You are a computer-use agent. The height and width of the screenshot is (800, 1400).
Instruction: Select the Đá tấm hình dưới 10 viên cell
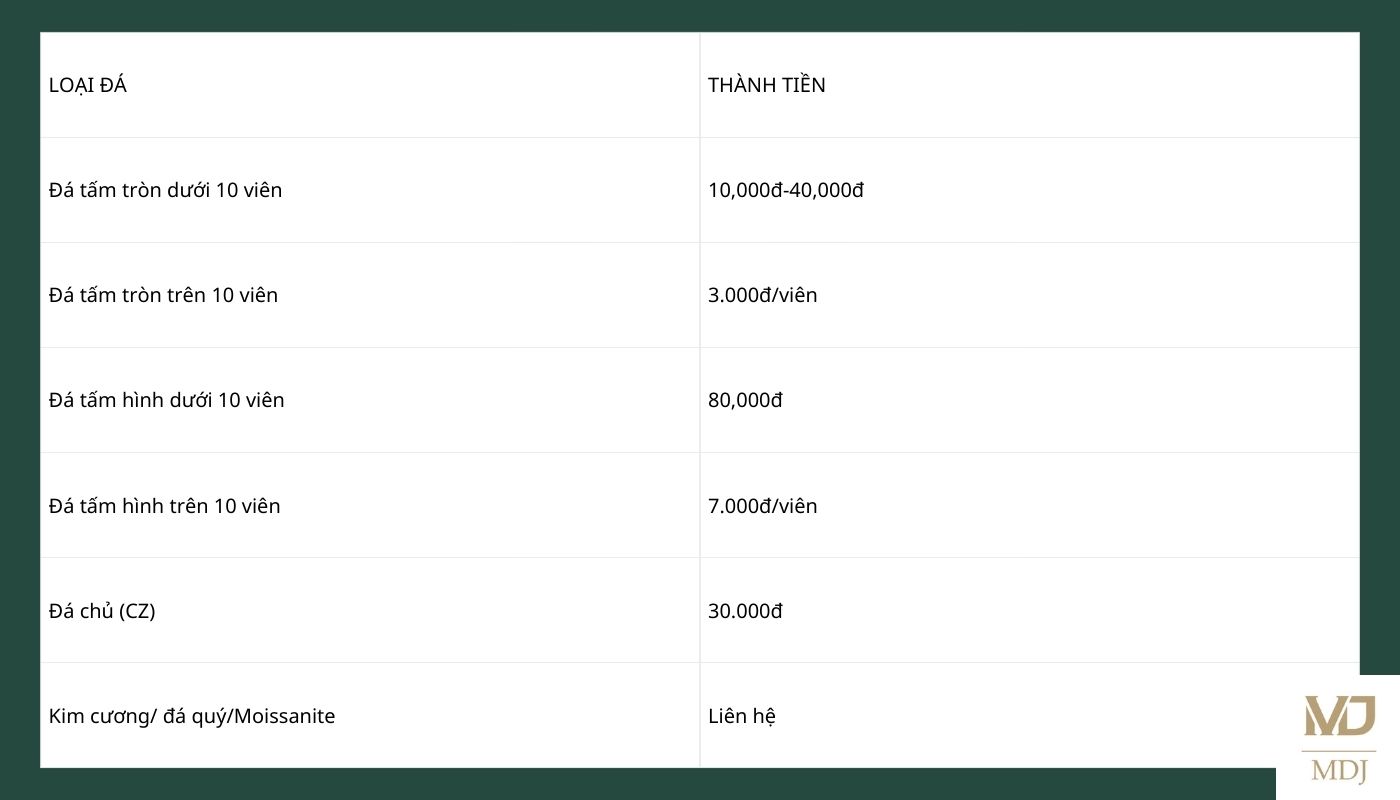[x=167, y=400]
